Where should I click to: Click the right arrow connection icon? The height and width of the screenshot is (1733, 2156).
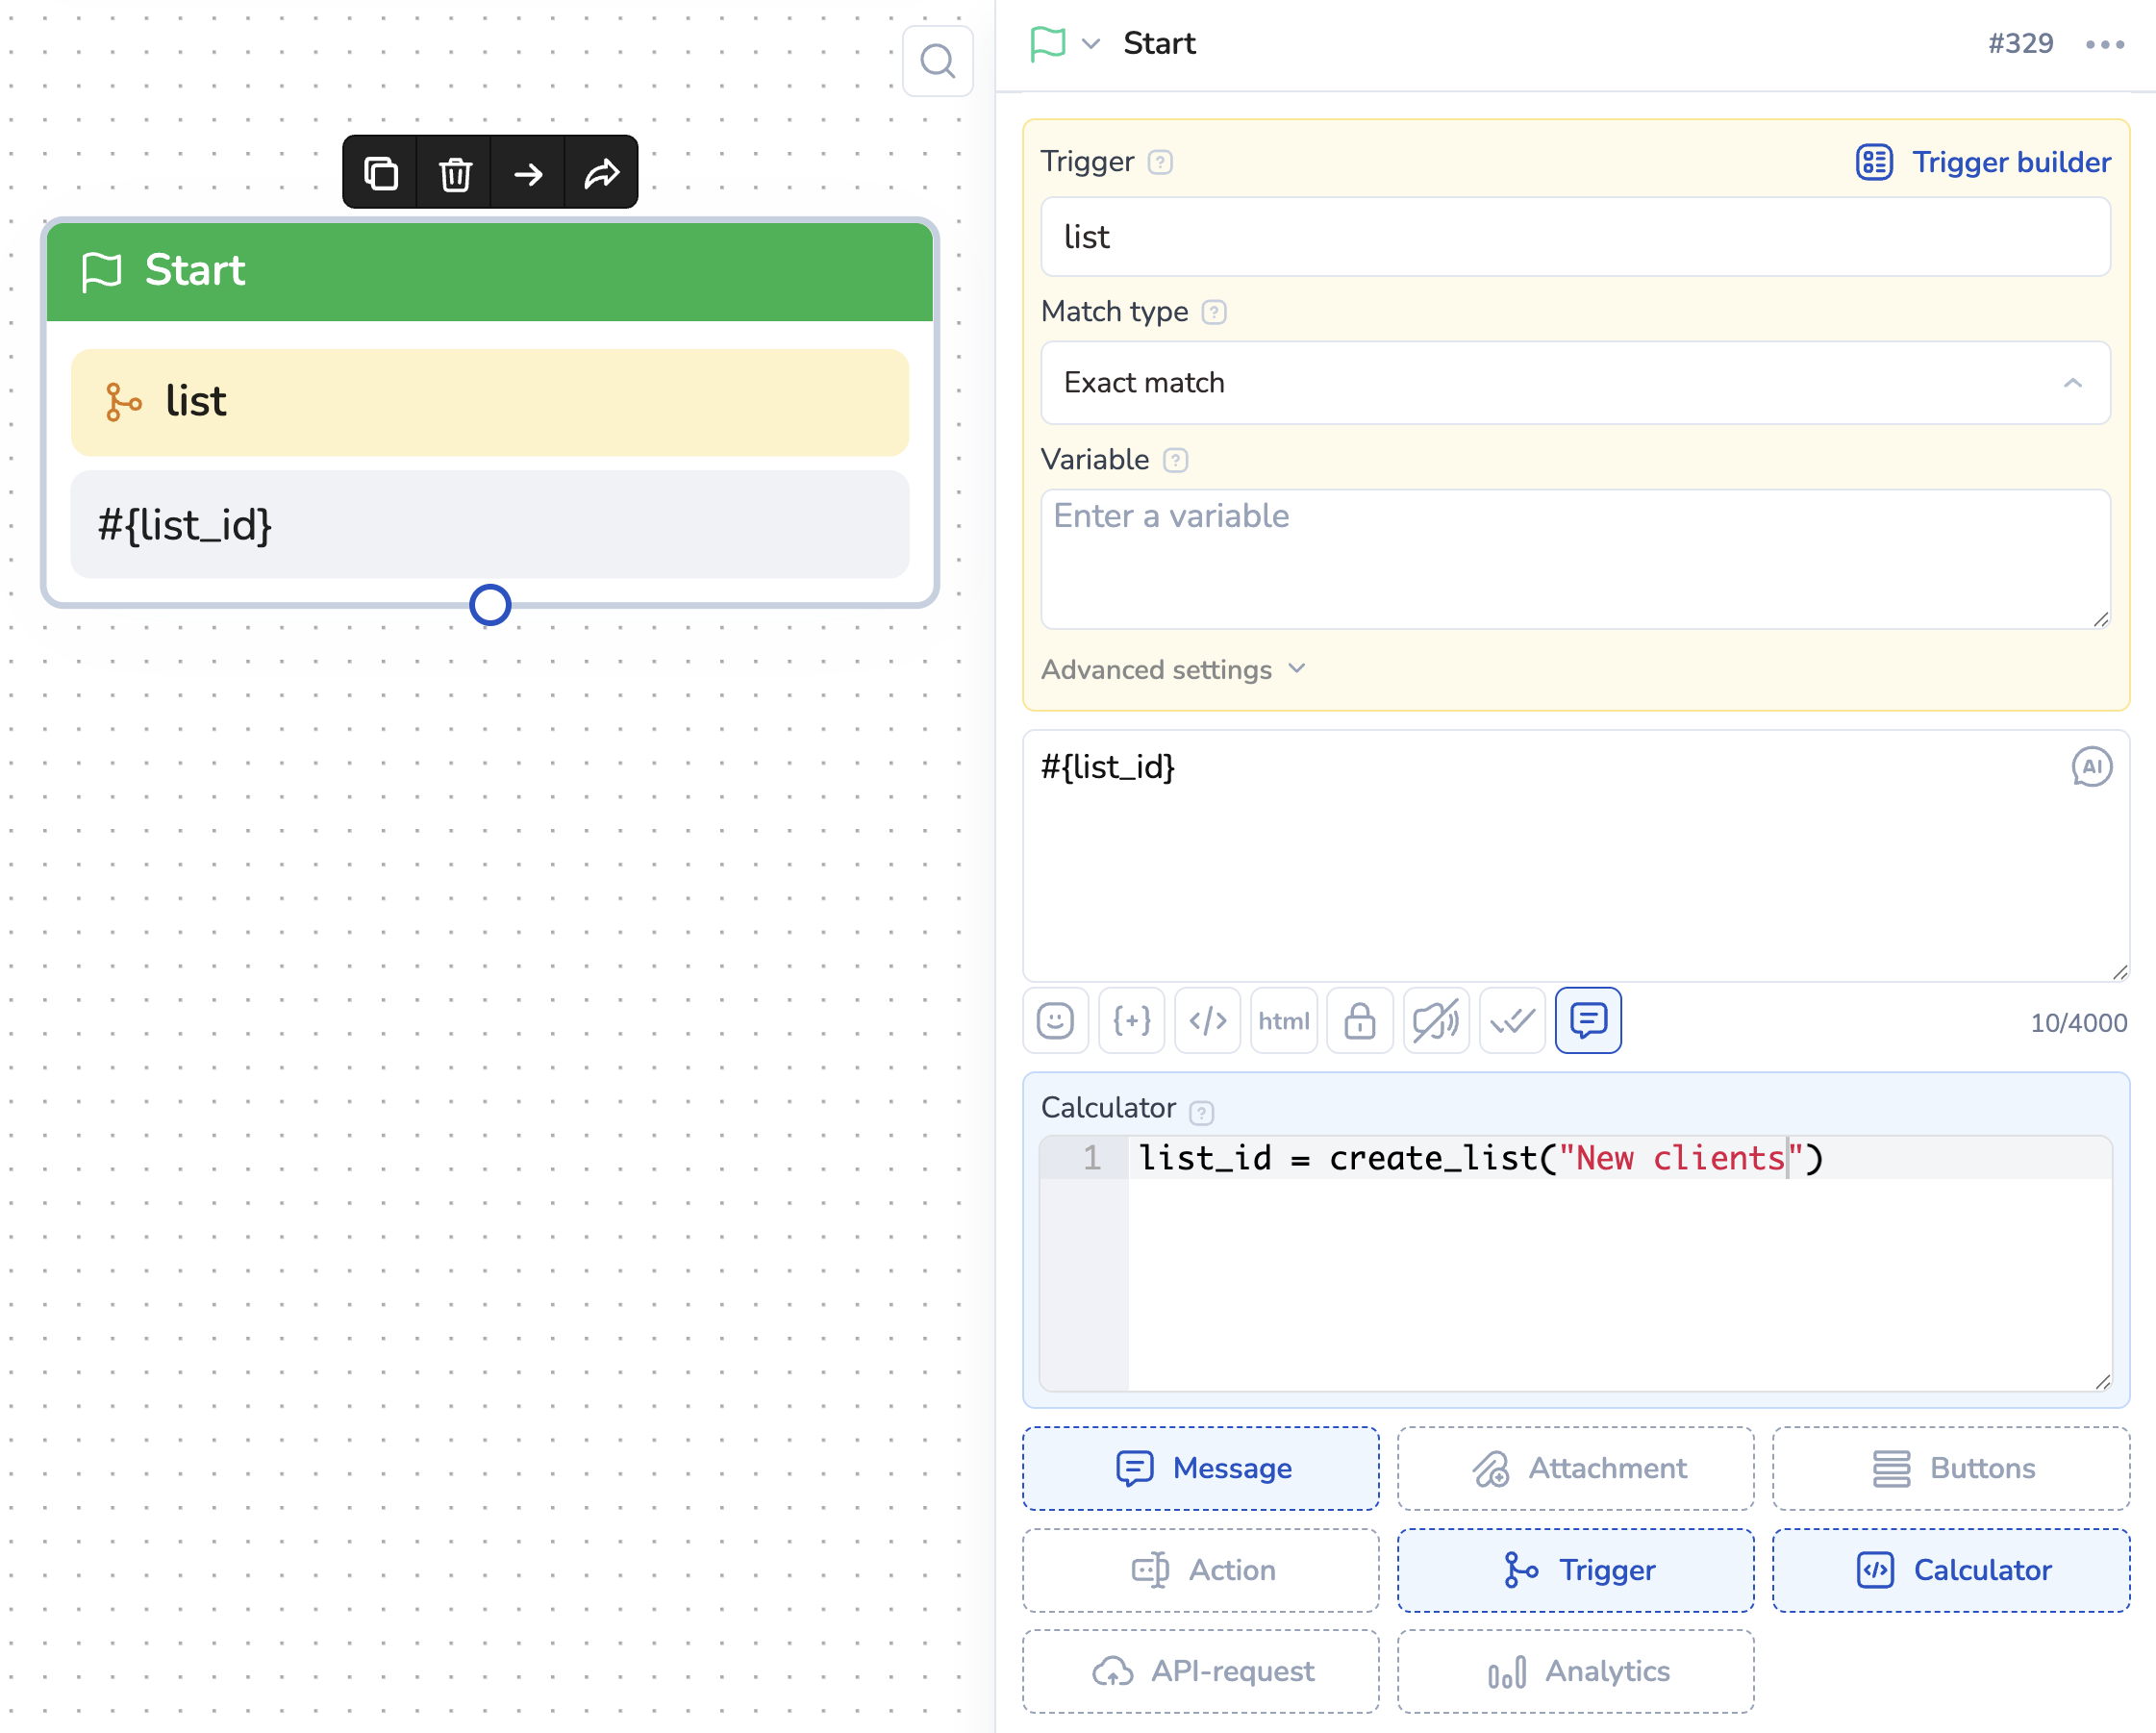tap(528, 174)
